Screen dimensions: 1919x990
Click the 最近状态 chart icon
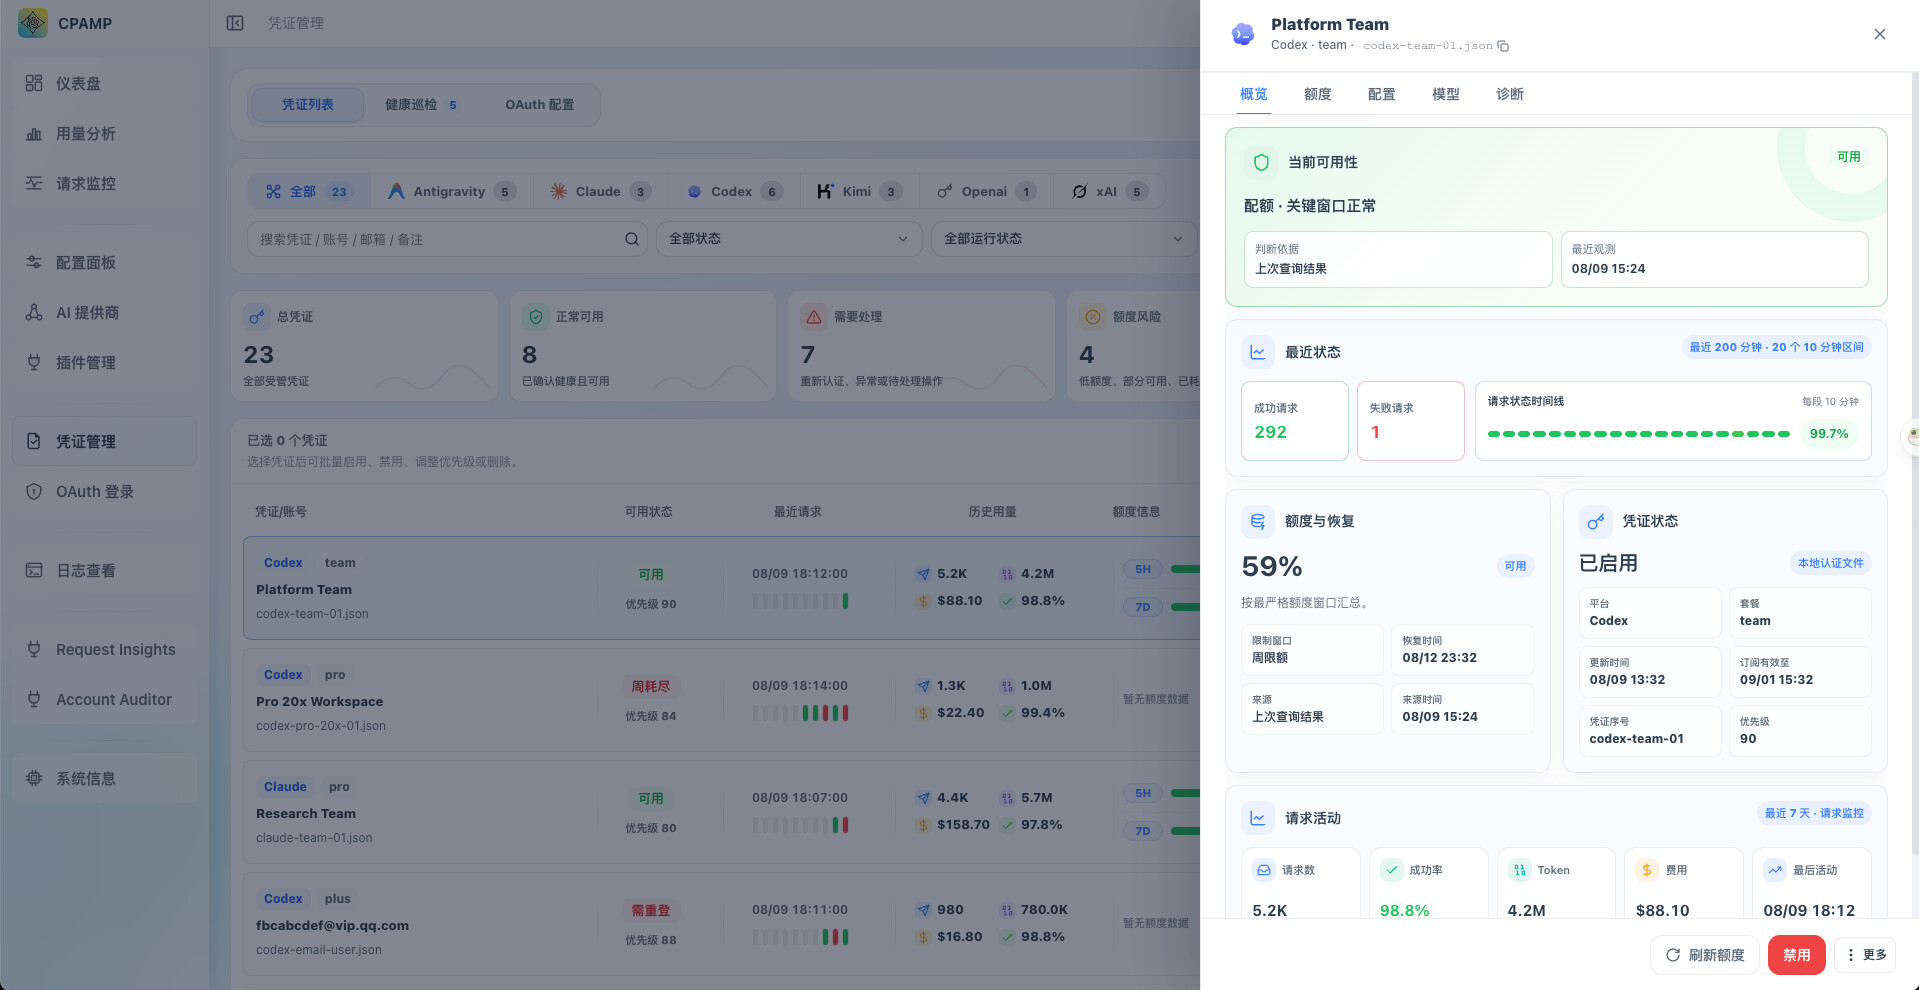(1258, 352)
